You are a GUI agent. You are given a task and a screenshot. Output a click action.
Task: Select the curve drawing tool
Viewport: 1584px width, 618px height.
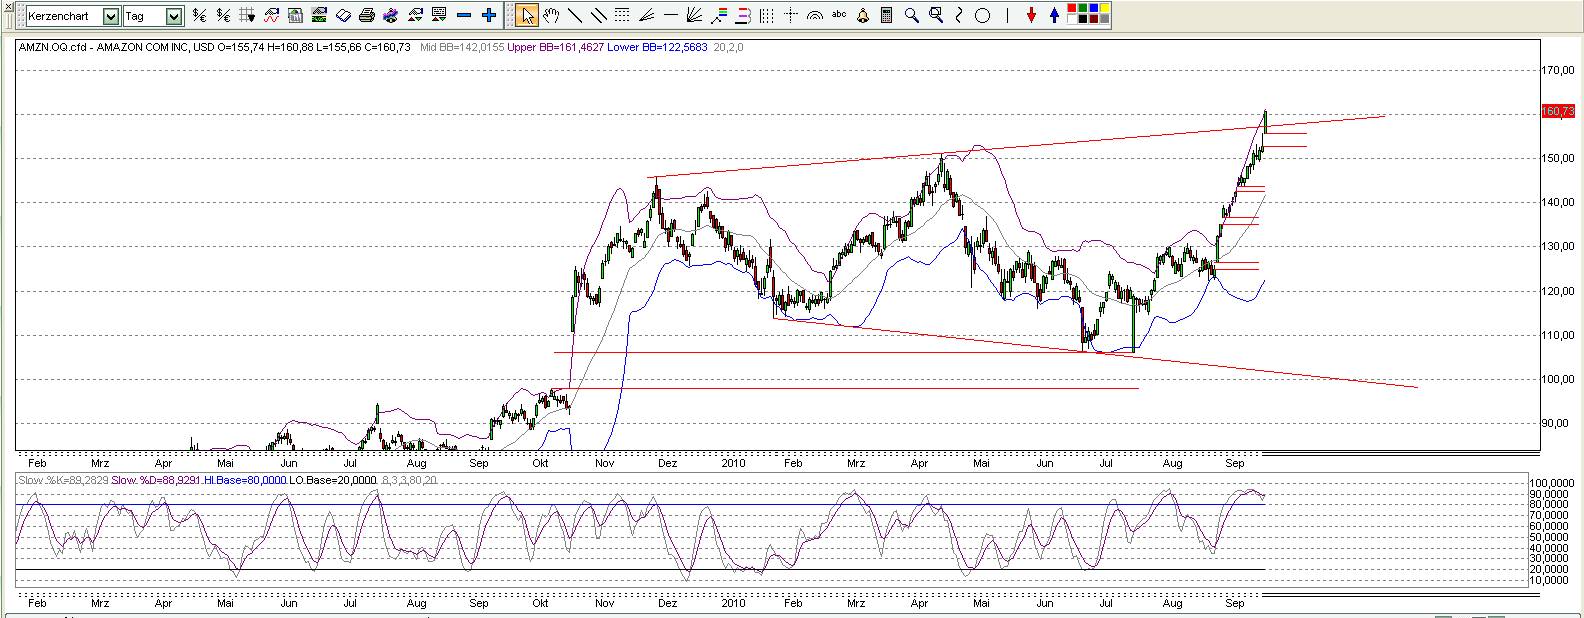[959, 15]
